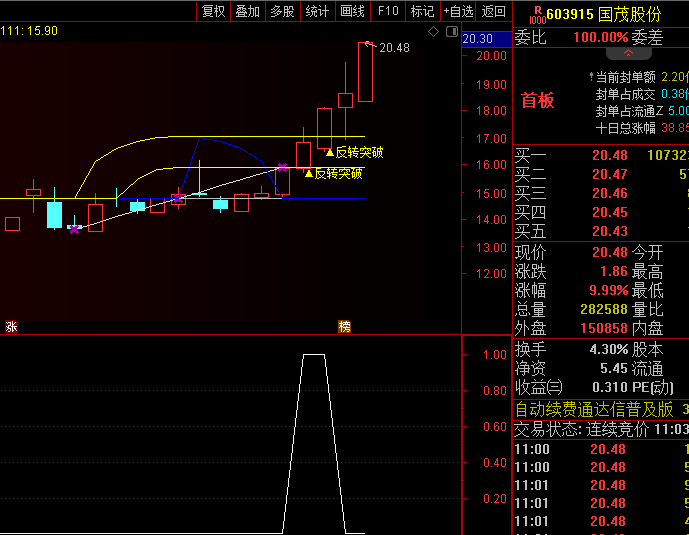Click the 封单占流通Z label

629,111
